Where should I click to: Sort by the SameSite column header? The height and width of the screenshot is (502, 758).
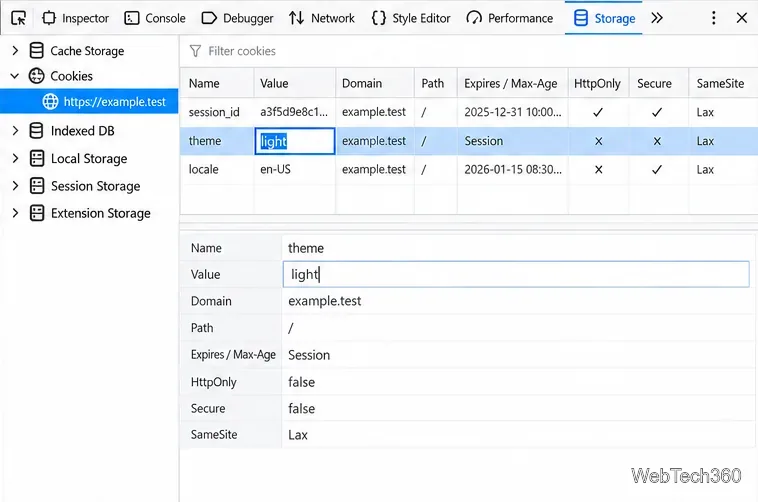(x=723, y=83)
